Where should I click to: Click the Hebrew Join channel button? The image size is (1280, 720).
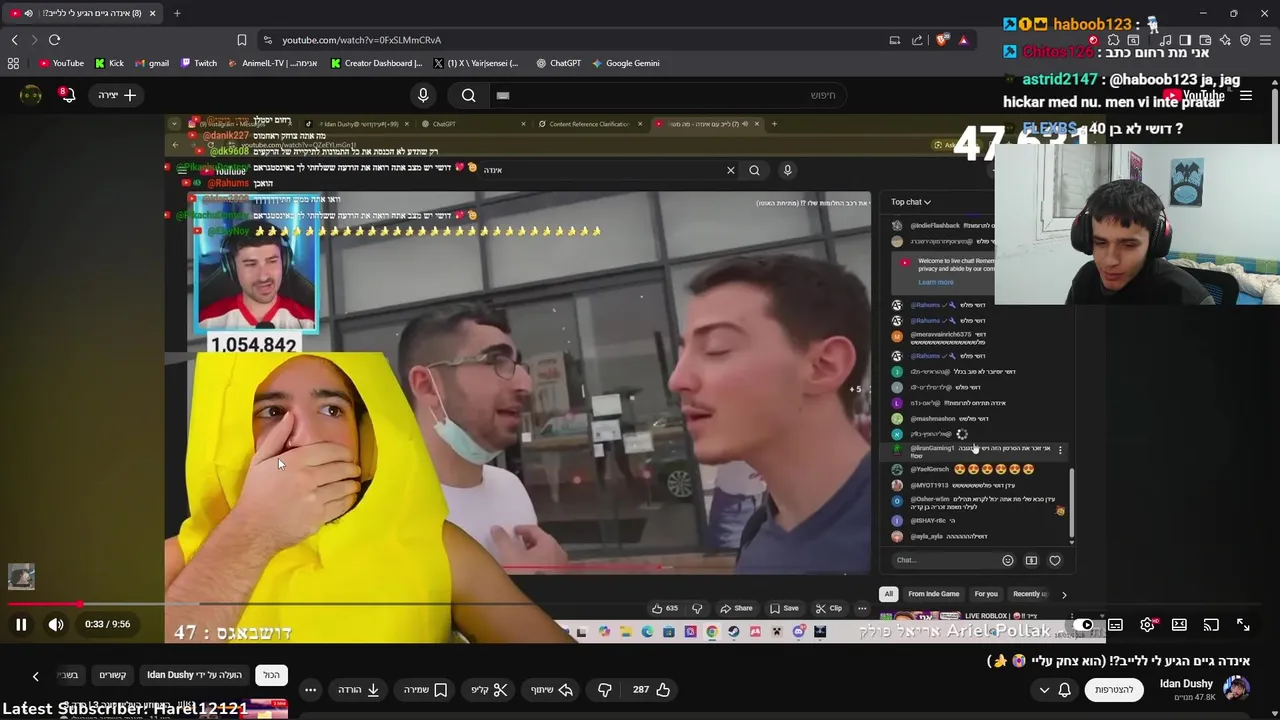pos(1113,689)
